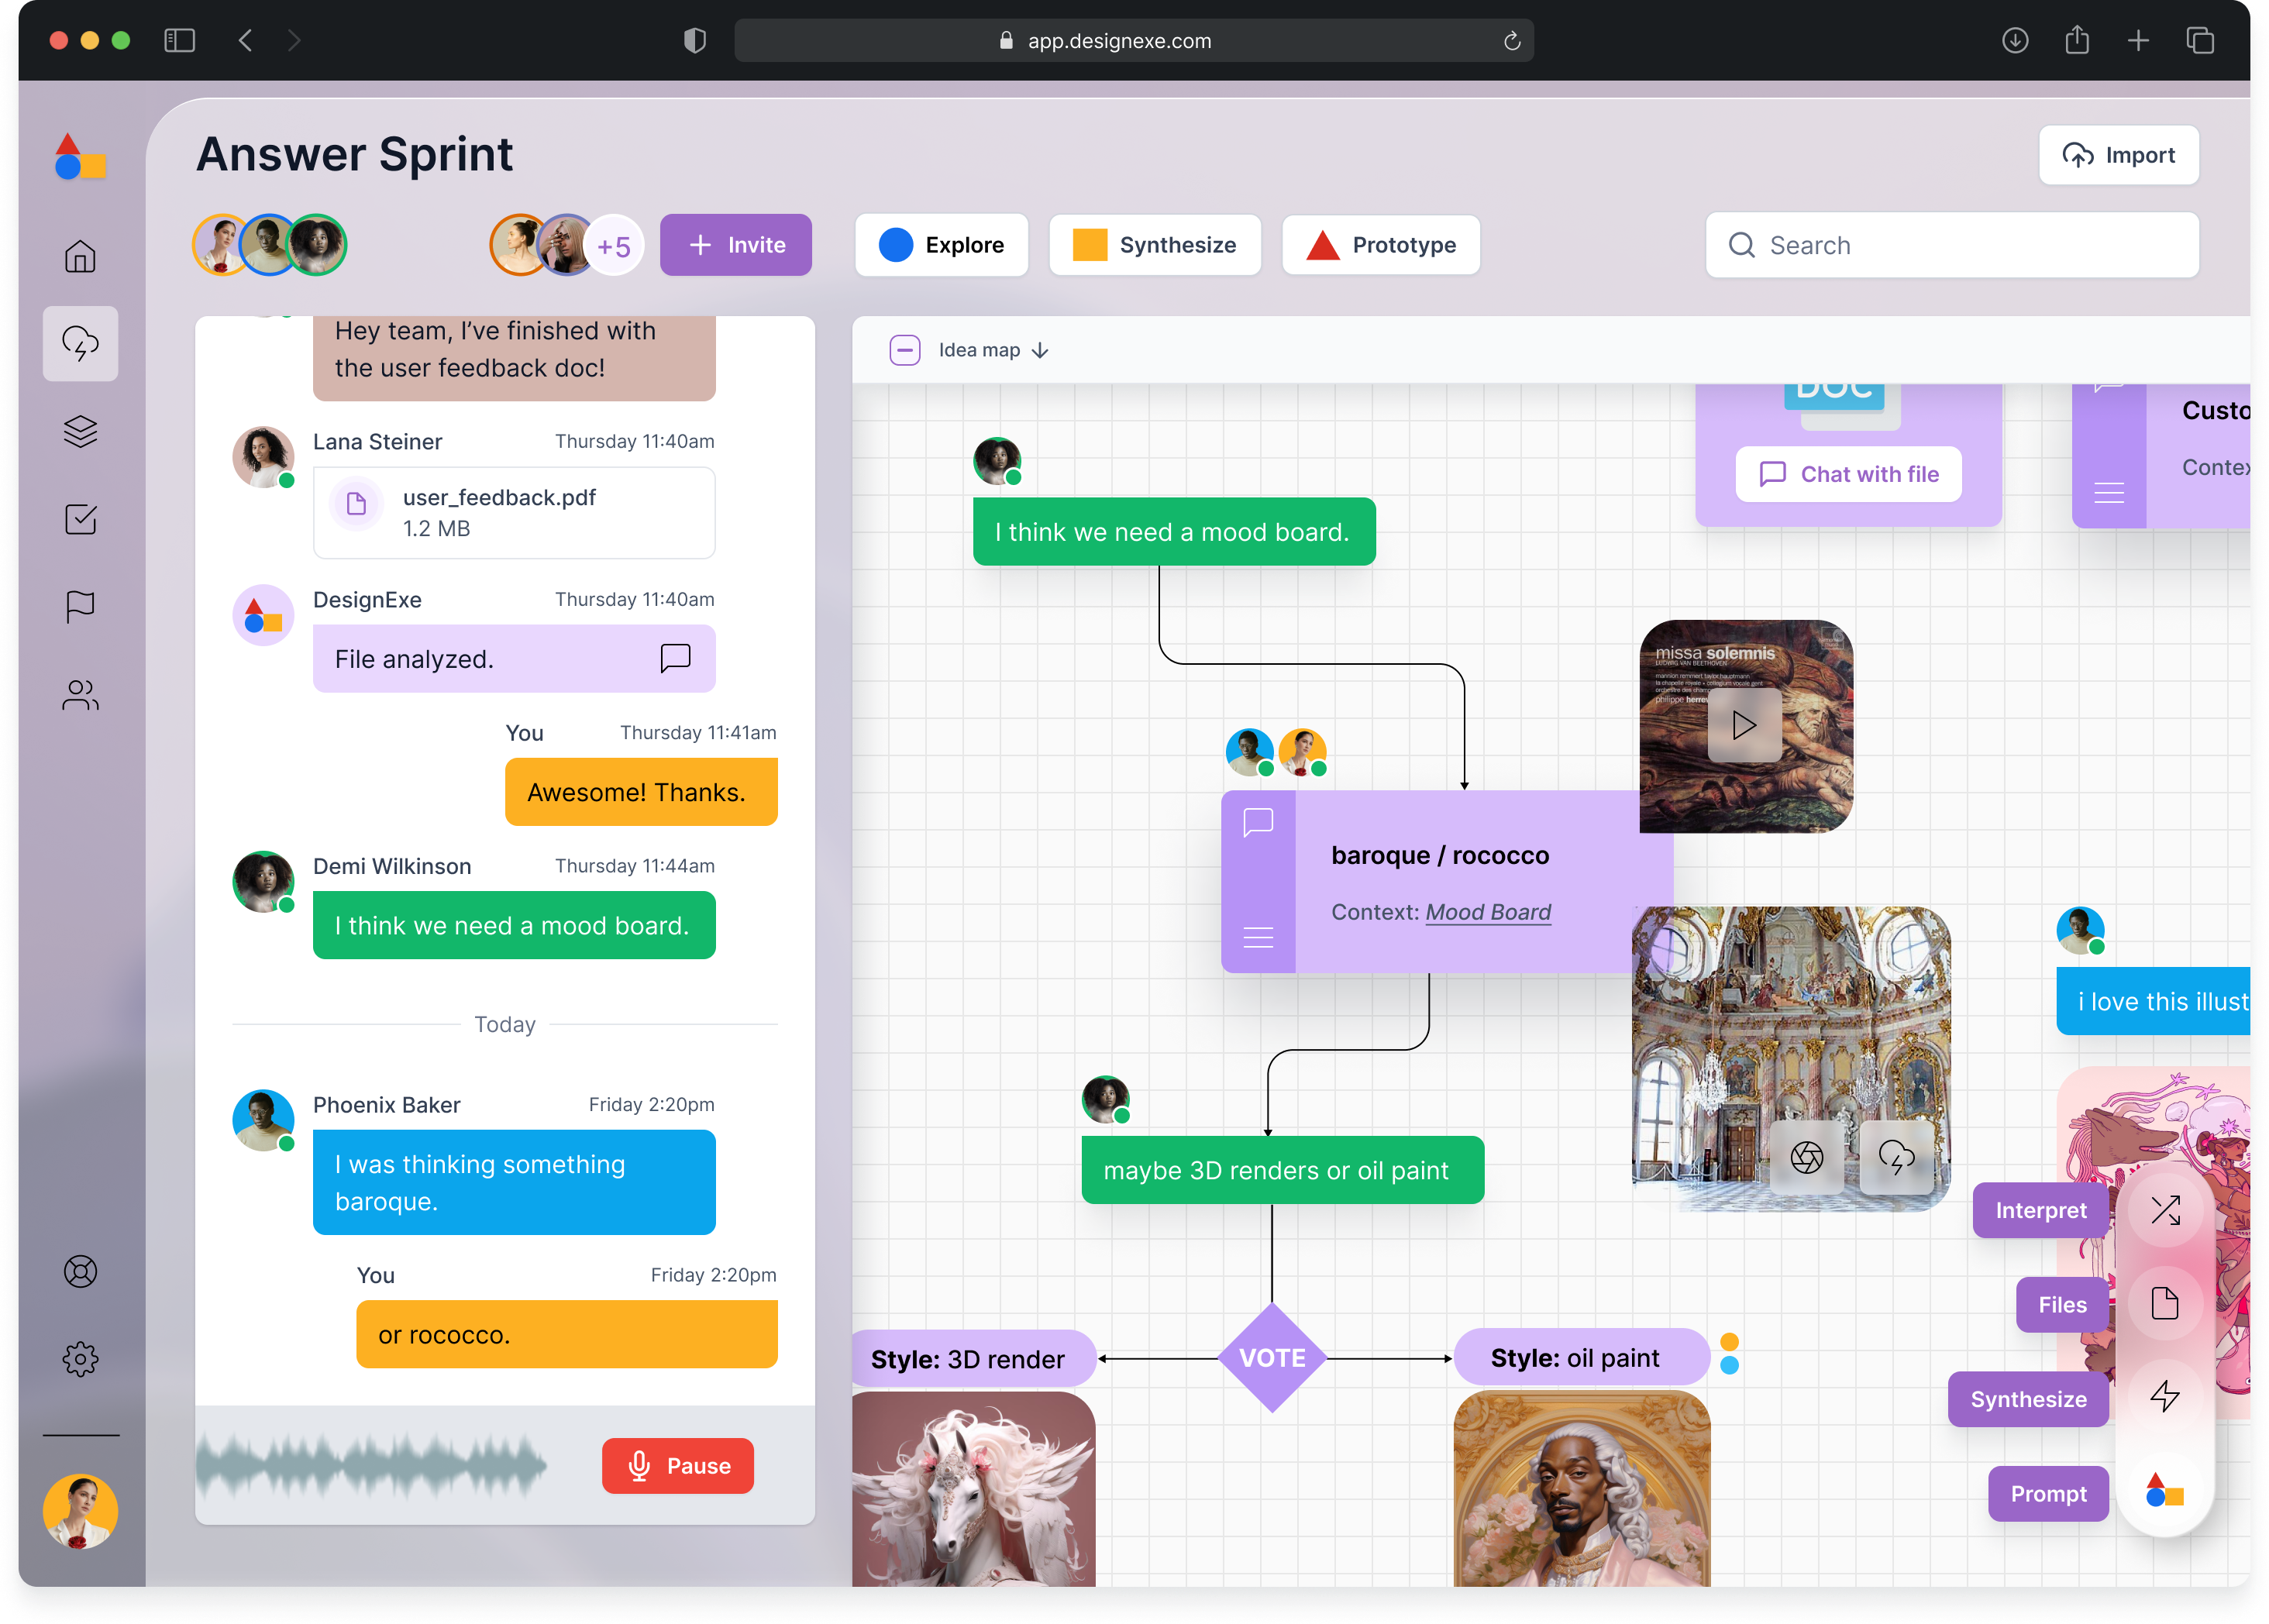Open the team members sidebar icon

pyautogui.click(x=80, y=695)
